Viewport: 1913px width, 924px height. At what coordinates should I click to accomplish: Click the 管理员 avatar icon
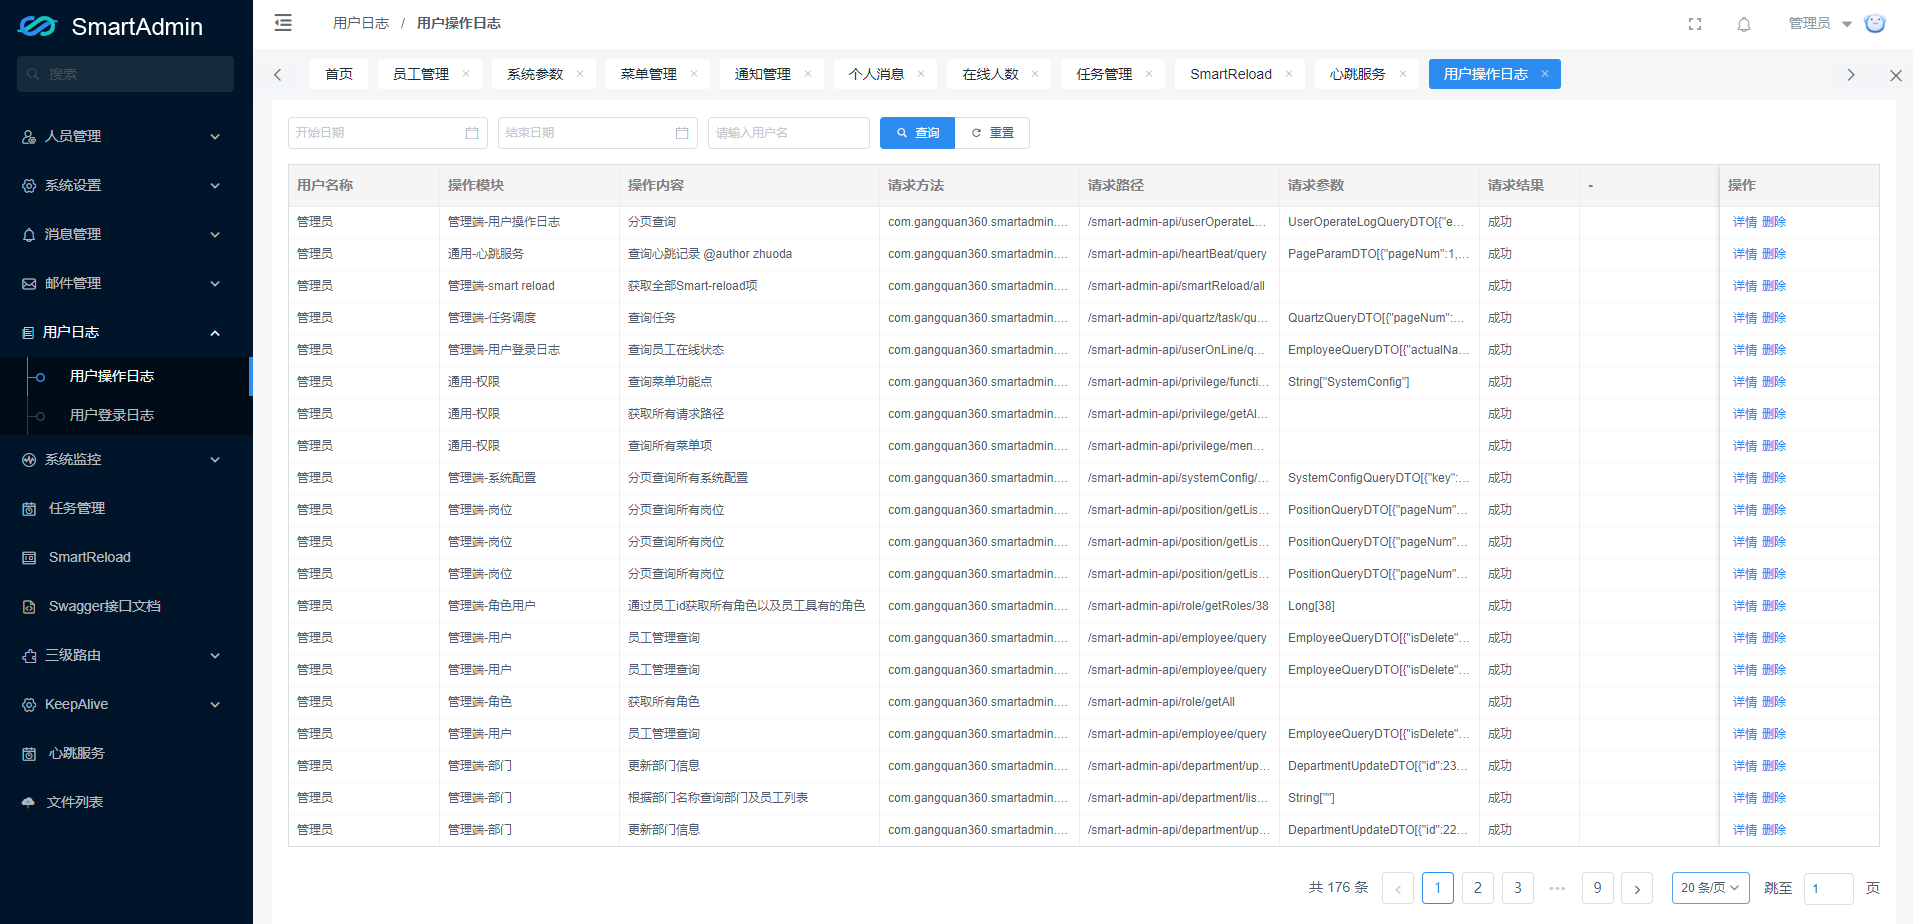1875,22
